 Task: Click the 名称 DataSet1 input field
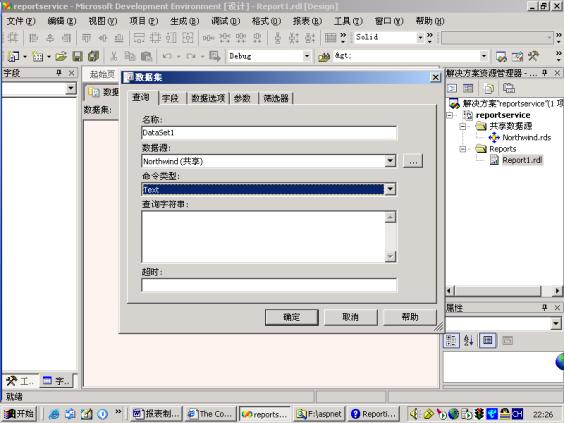point(269,133)
